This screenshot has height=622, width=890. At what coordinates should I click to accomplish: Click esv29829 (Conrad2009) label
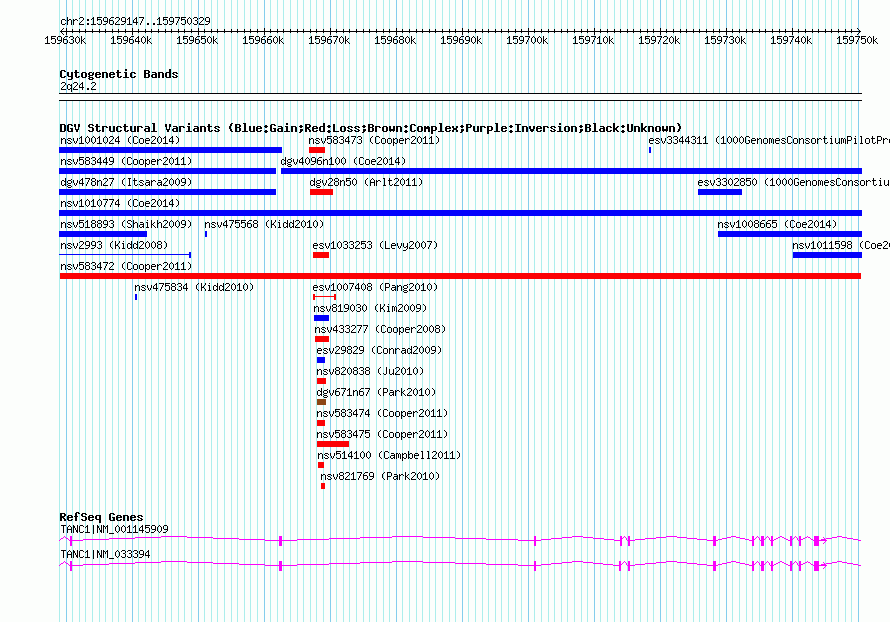379,350
